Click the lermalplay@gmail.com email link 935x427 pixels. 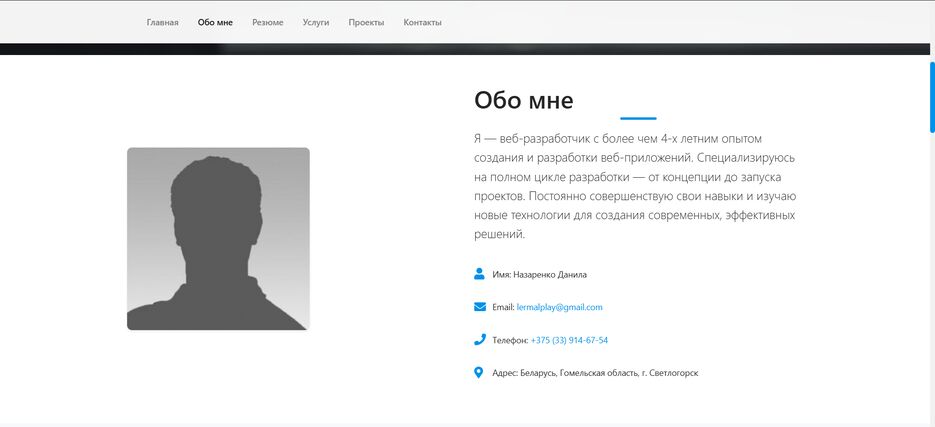(x=559, y=307)
